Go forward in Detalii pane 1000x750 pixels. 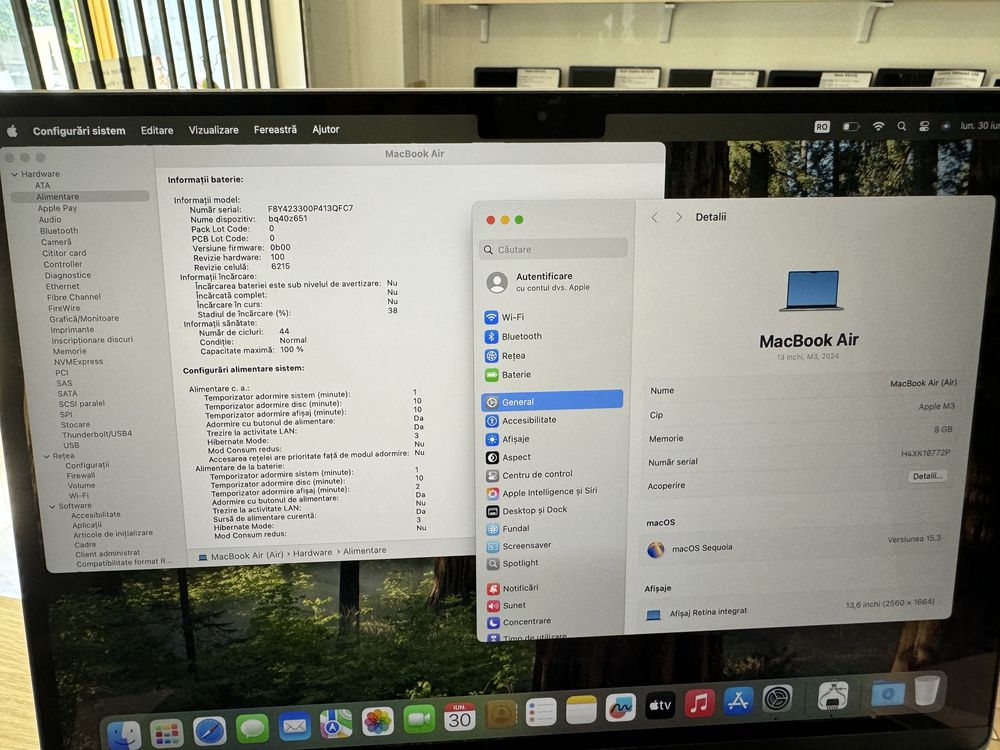679,217
